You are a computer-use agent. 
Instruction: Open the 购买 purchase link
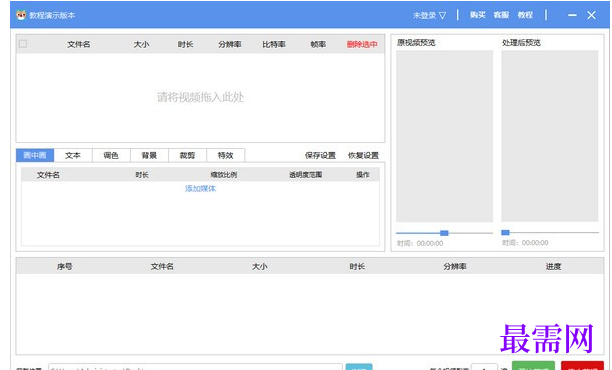click(x=478, y=15)
